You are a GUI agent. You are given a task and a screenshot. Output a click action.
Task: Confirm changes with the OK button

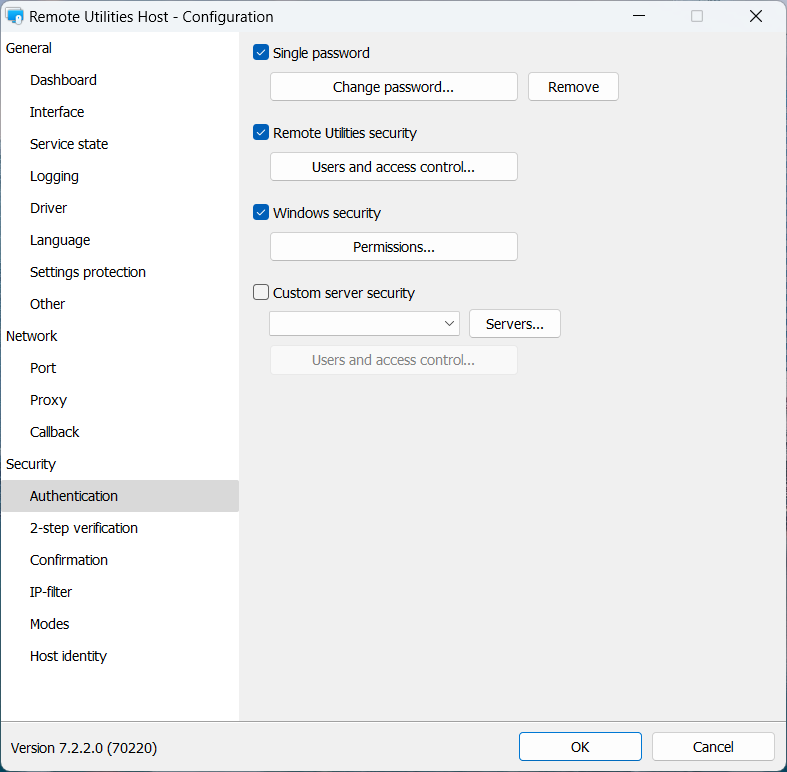click(x=580, y=747)
